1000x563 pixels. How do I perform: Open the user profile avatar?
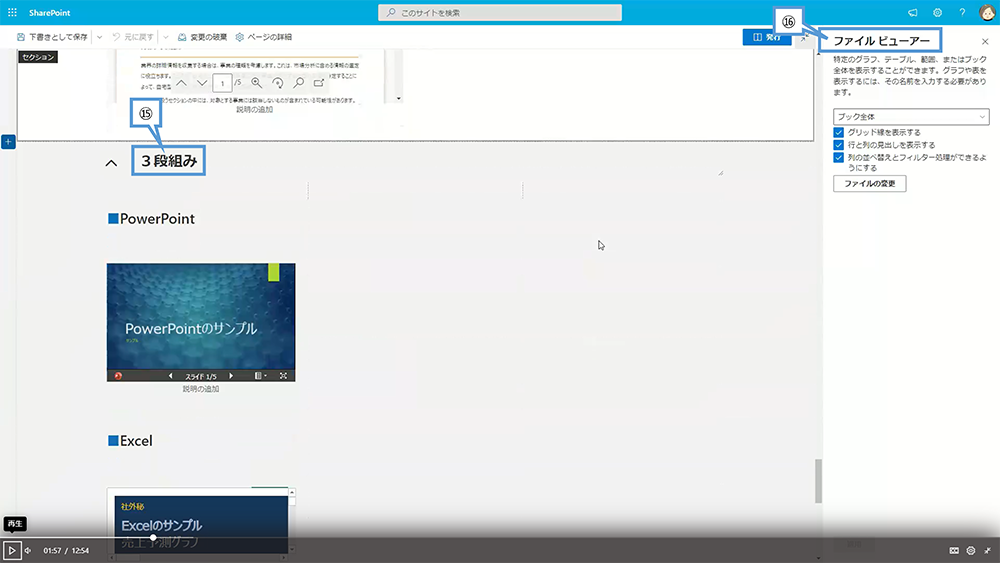987,13
